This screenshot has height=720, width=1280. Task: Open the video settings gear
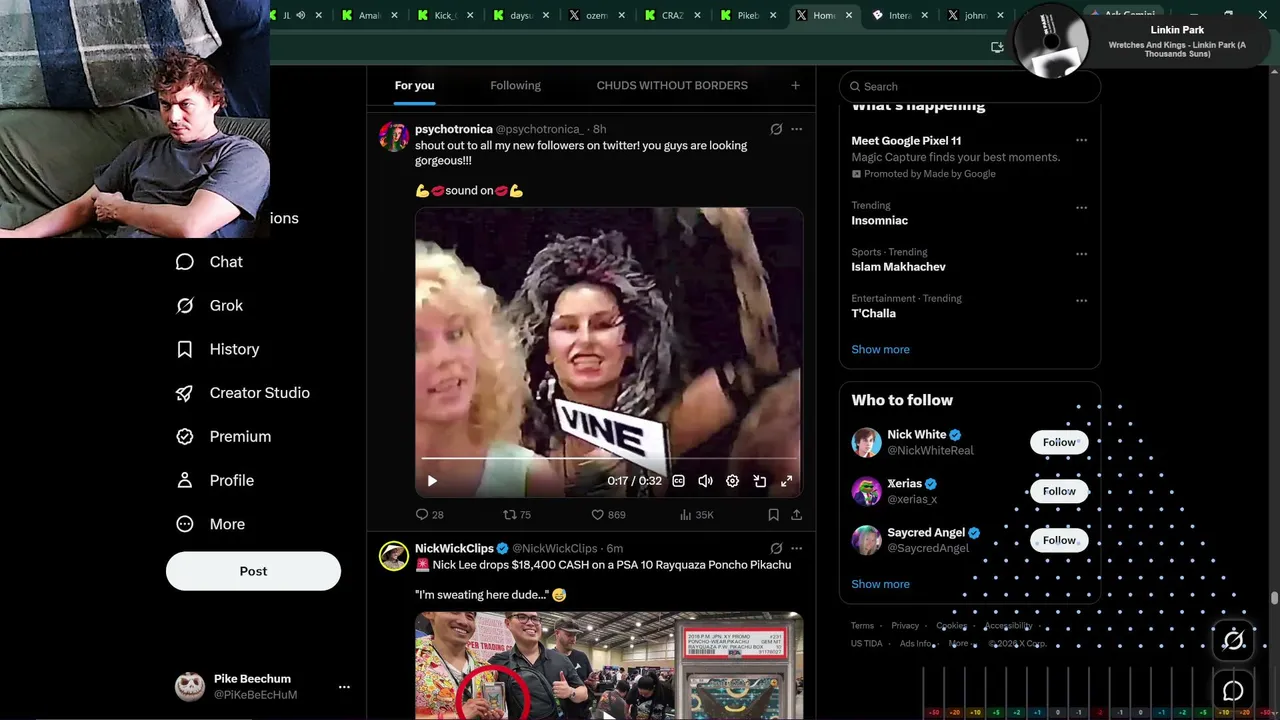(x=732, y=481)
